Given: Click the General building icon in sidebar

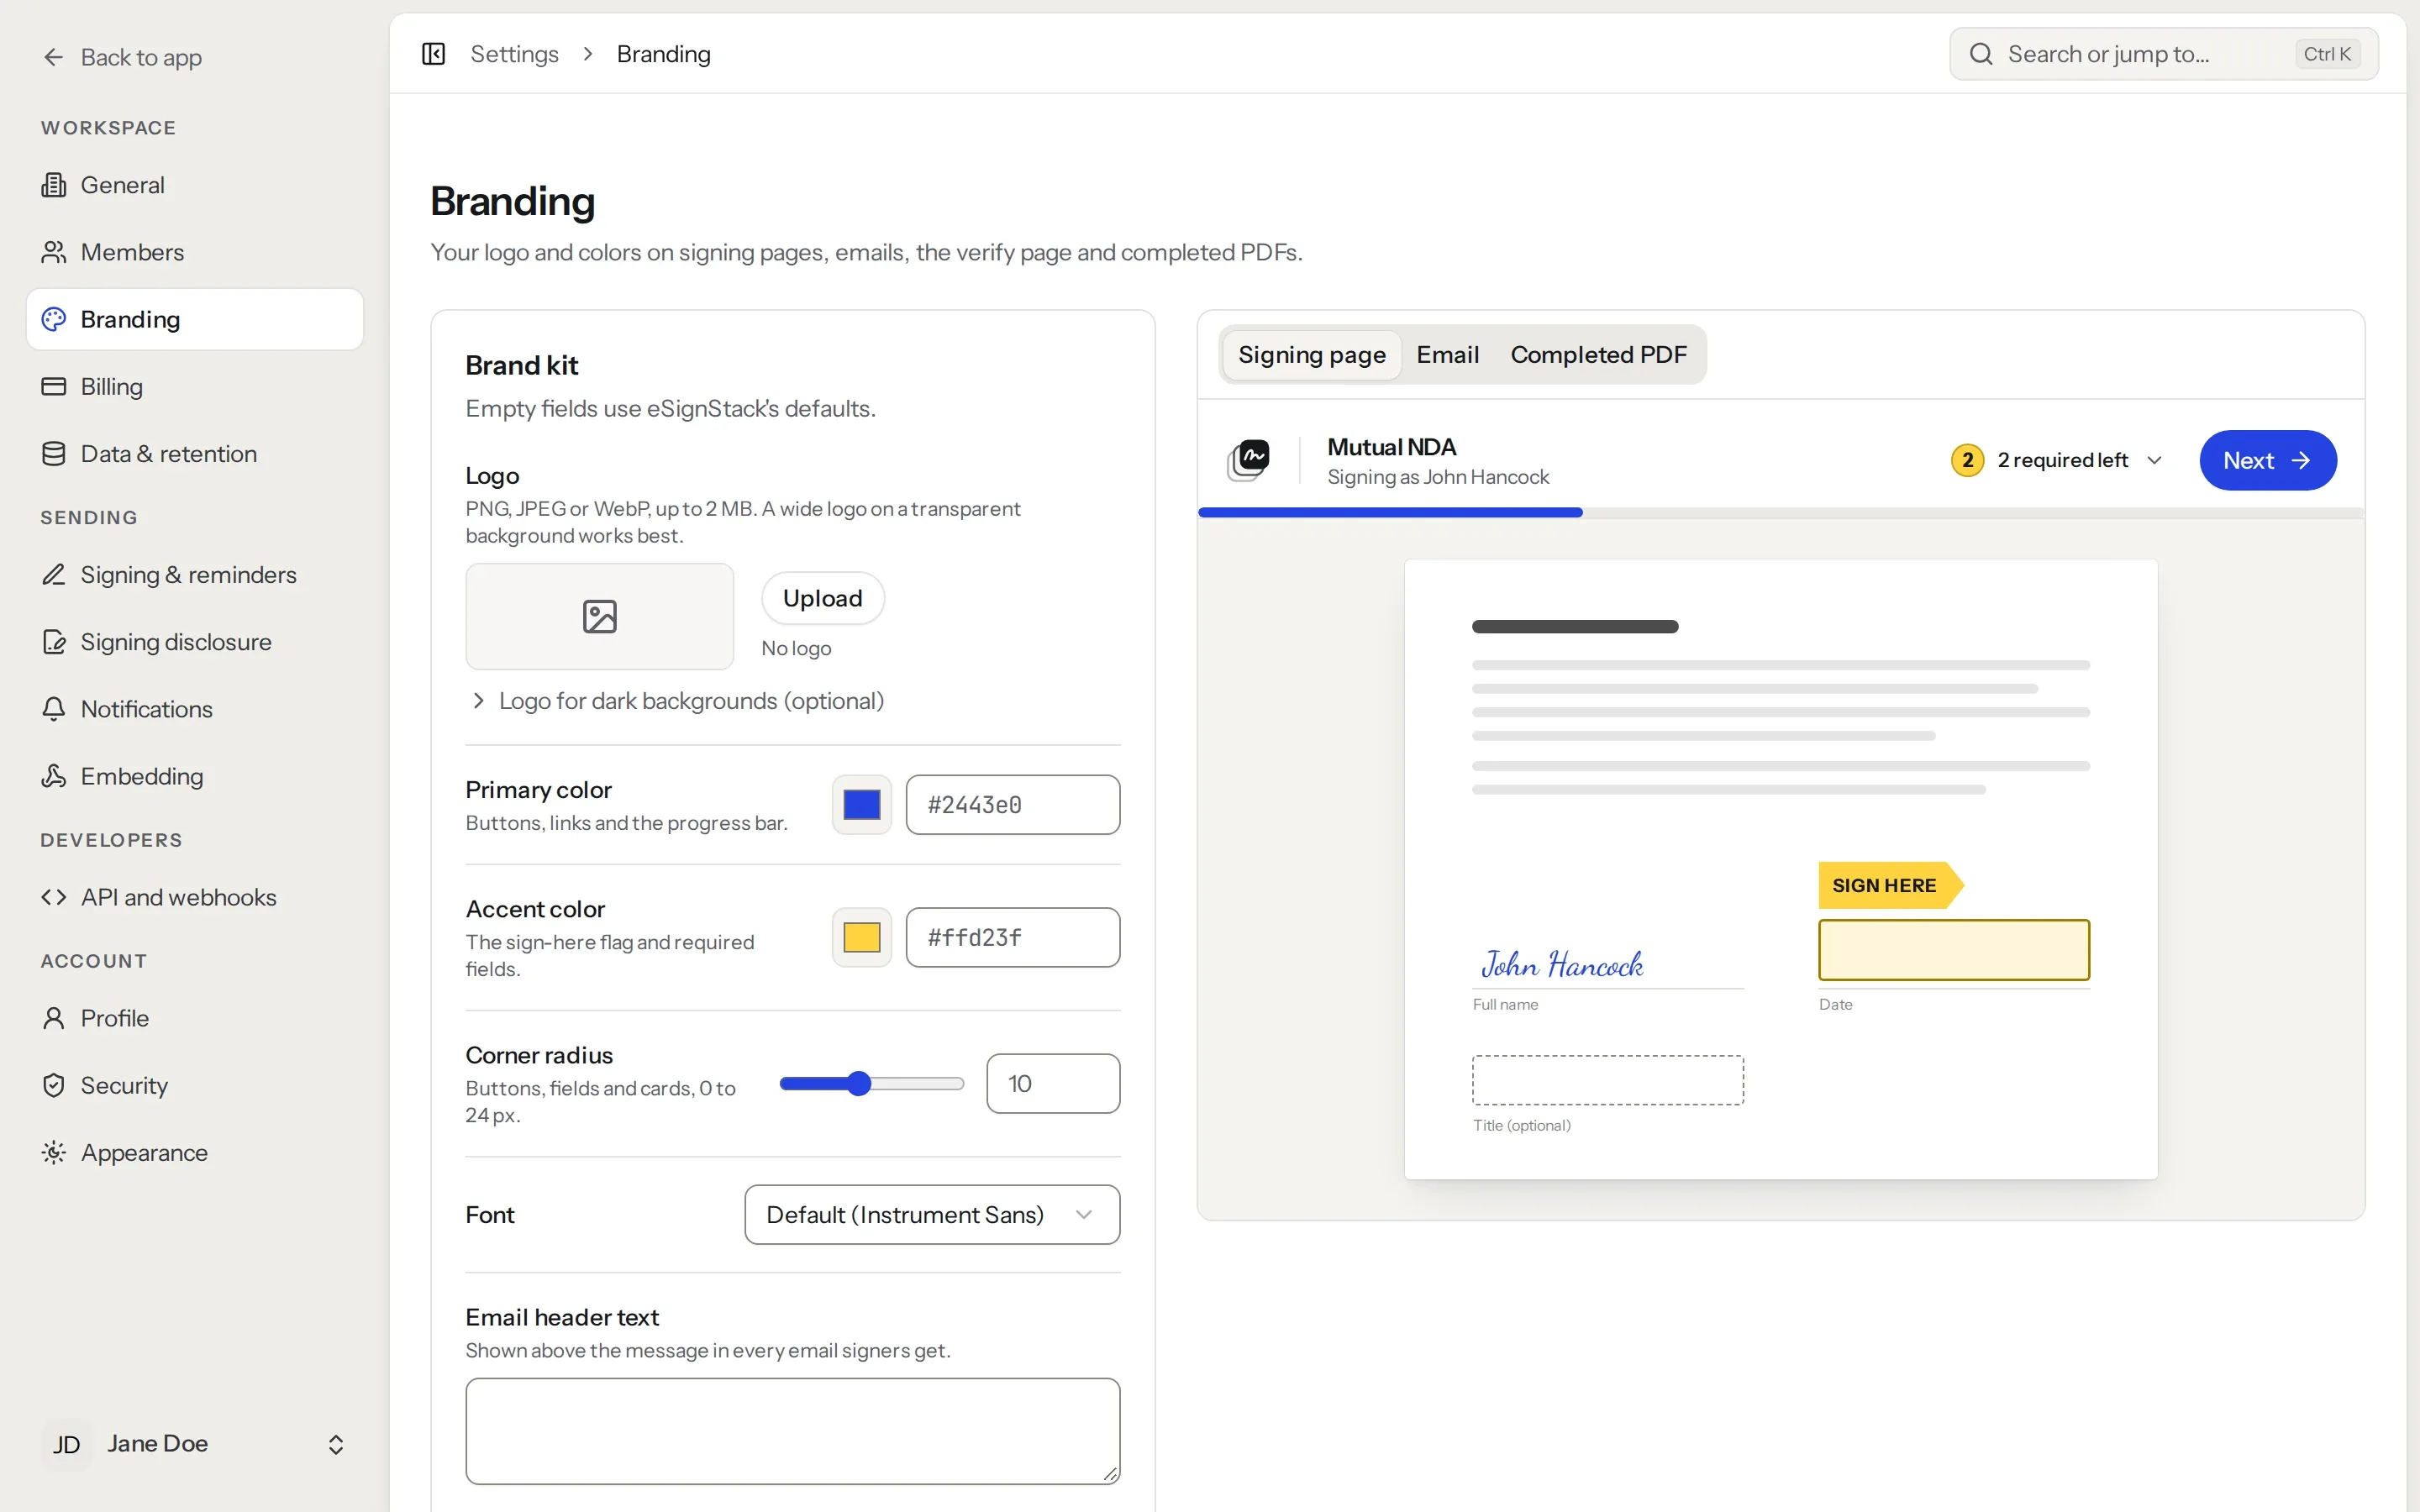Looking at the screenshot, I should [53, 185].
